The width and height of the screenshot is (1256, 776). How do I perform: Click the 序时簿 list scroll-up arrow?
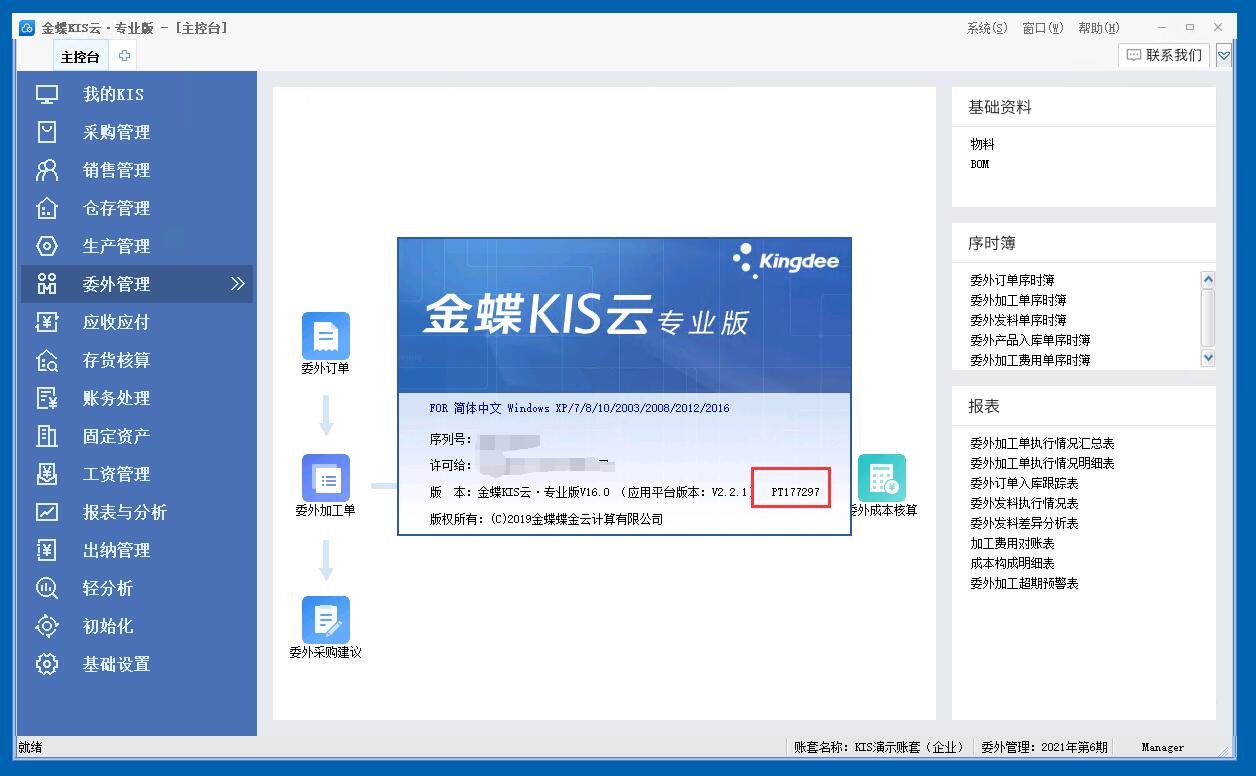coord(1208,280)
